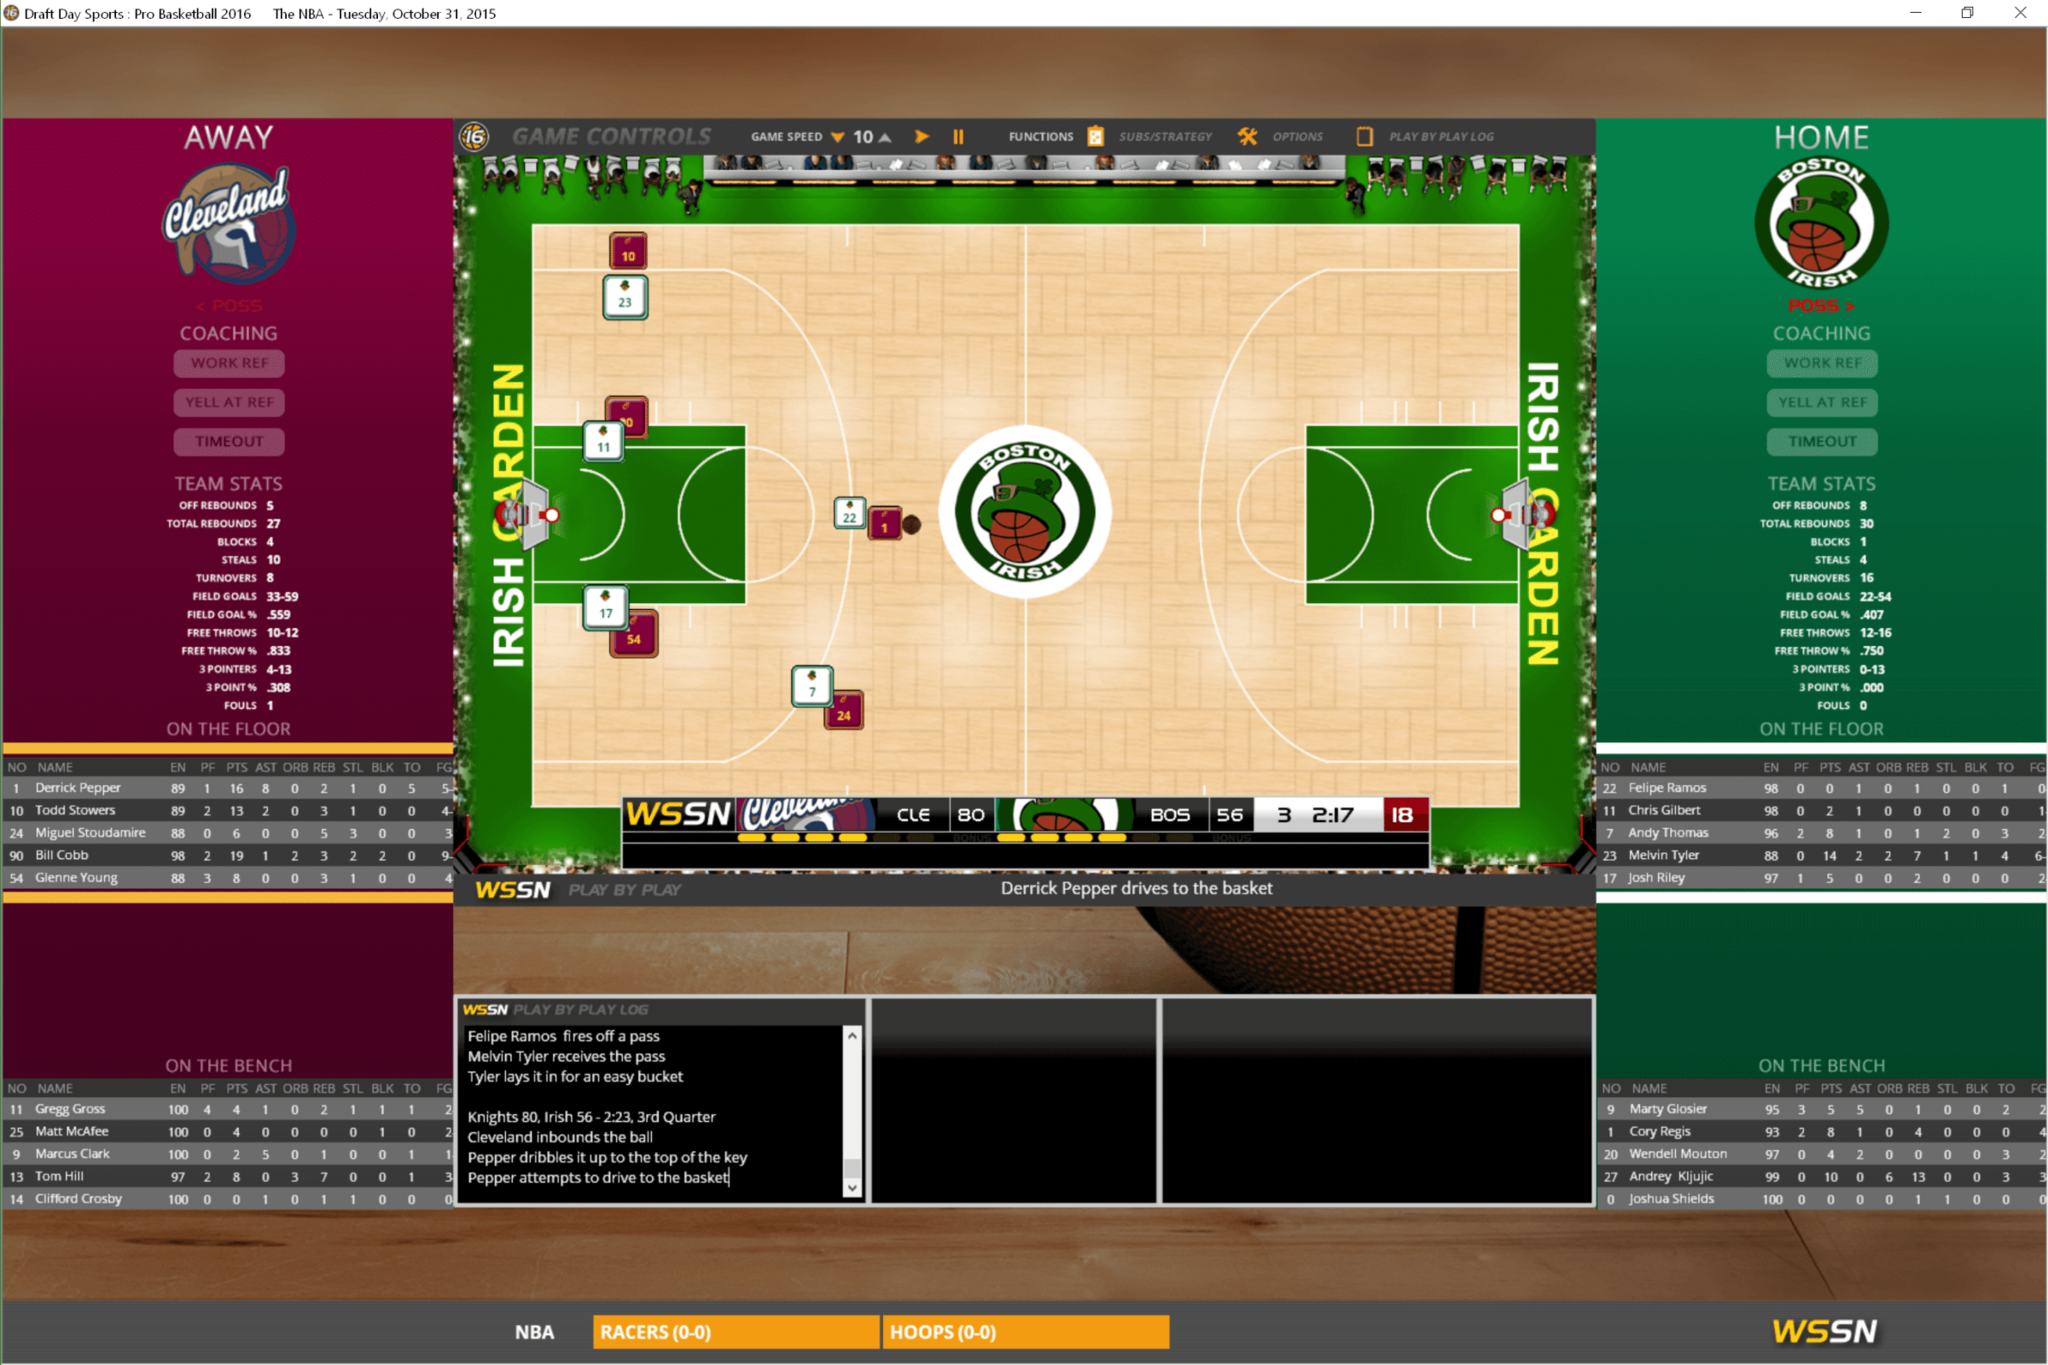2048x1365 pixels.
Task: Click the WSSN logo in bottom ticker
Action: (1825, 1331)
